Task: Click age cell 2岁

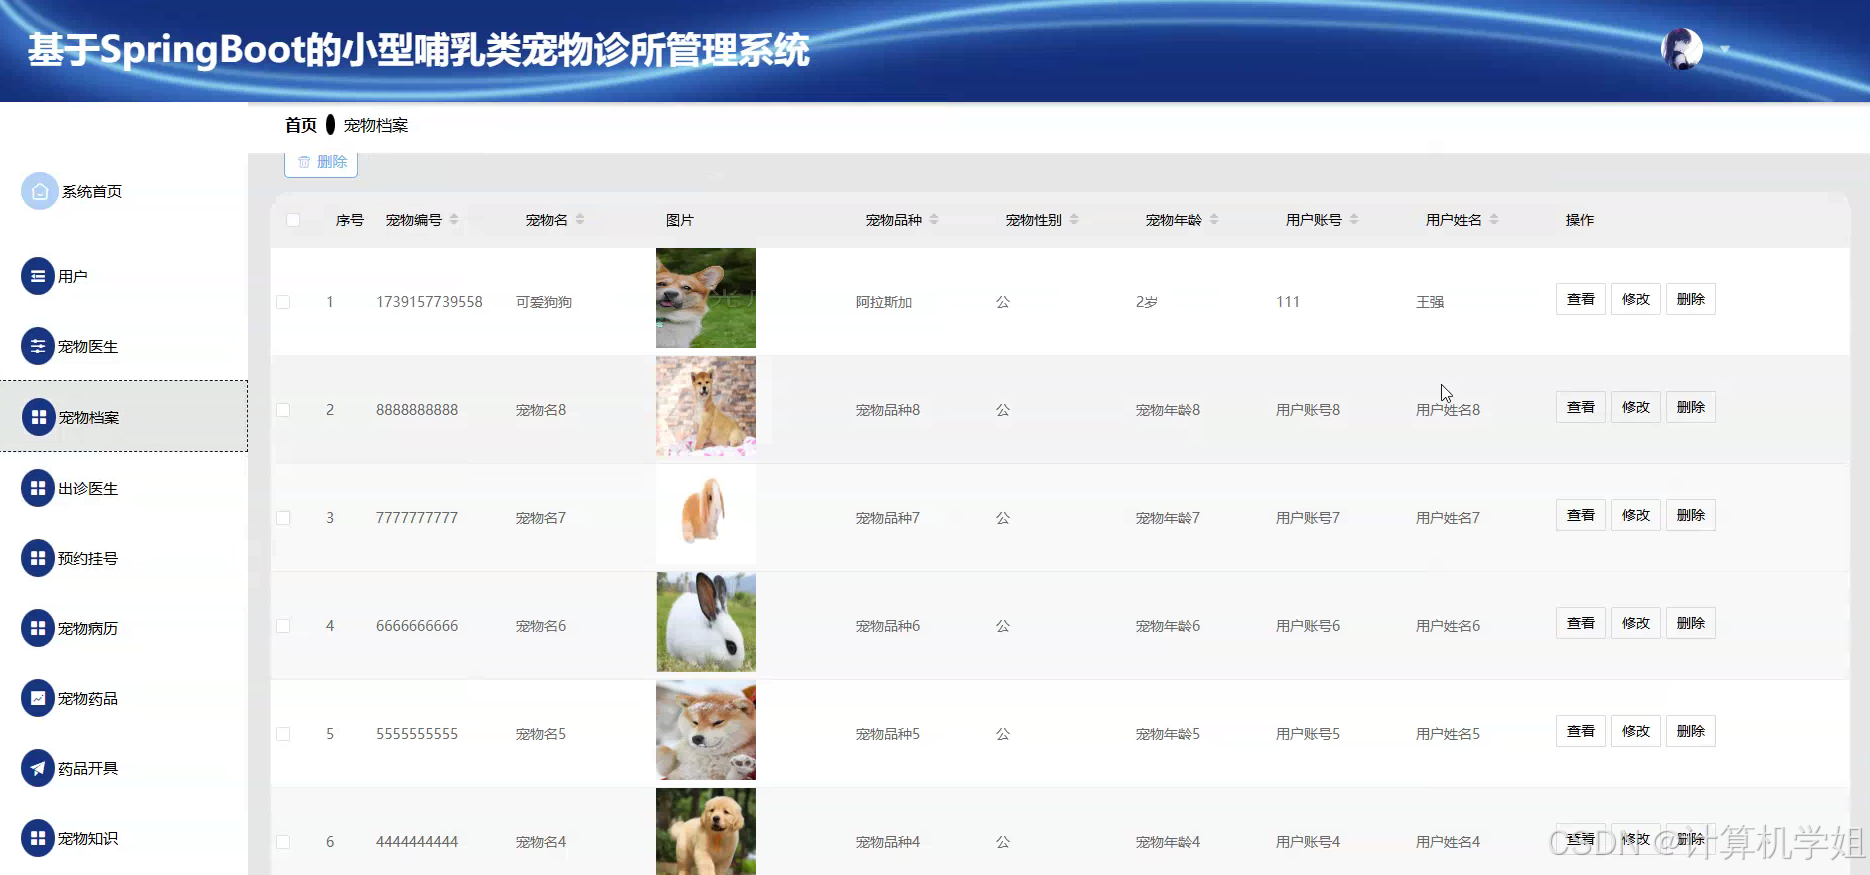Action: click(1147, 302)
